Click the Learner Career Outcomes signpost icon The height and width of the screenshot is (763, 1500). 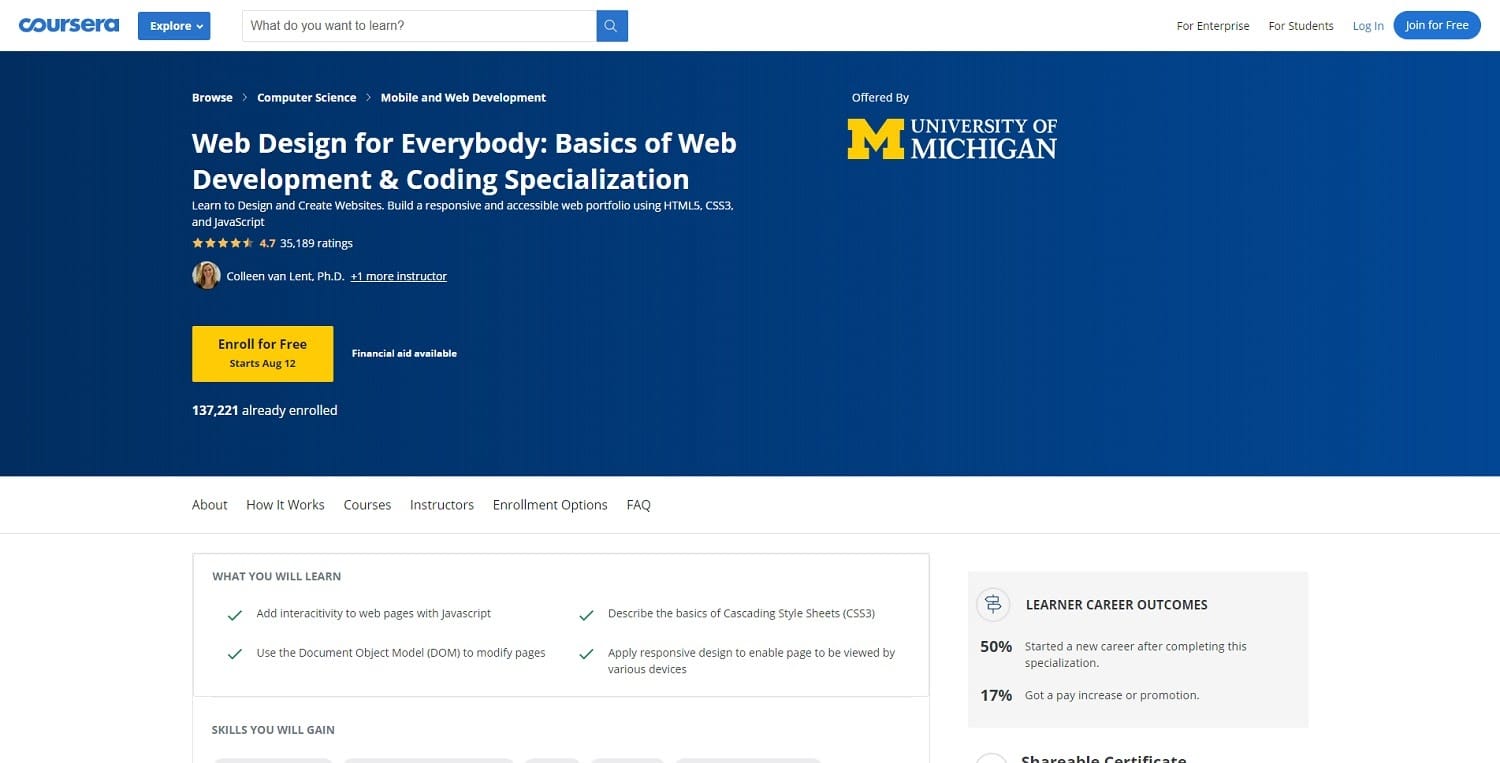click(x=992, y=604)
